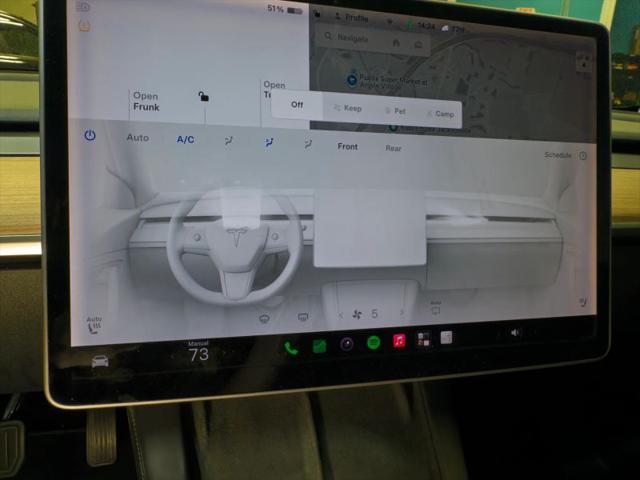The image size is (640, 480).
Task: Select the blue face-level airflow vent icon
Action: 269,142
